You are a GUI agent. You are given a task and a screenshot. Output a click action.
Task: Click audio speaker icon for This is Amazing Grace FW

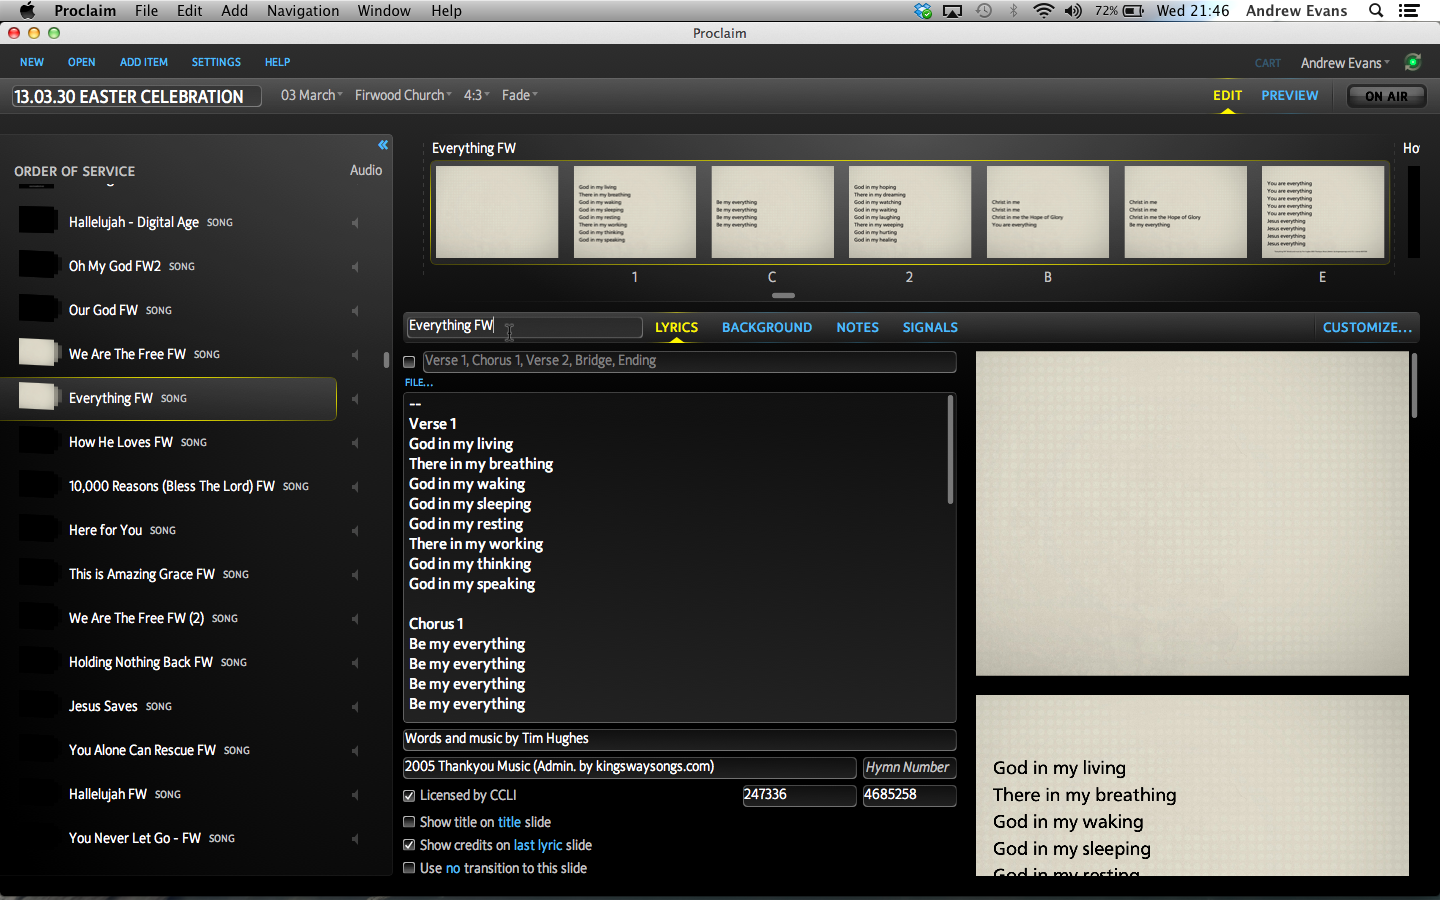tap(355, 575)
